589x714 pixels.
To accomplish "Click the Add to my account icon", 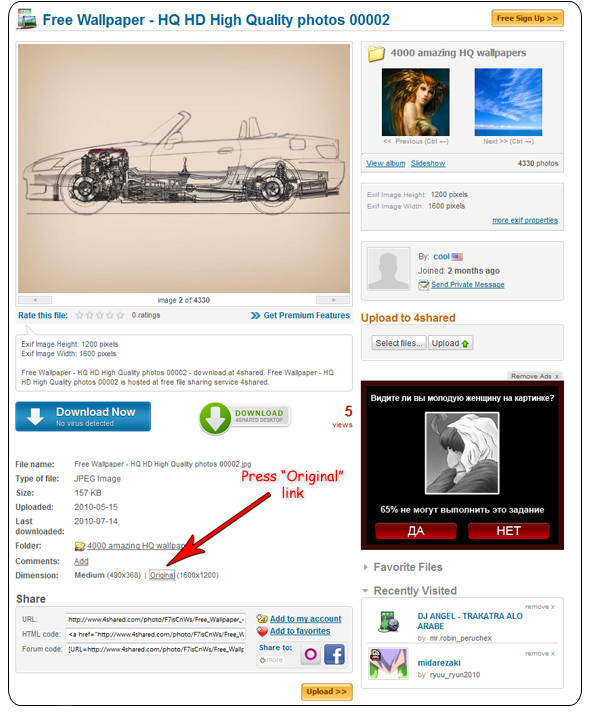I will (x=262, y=618).
